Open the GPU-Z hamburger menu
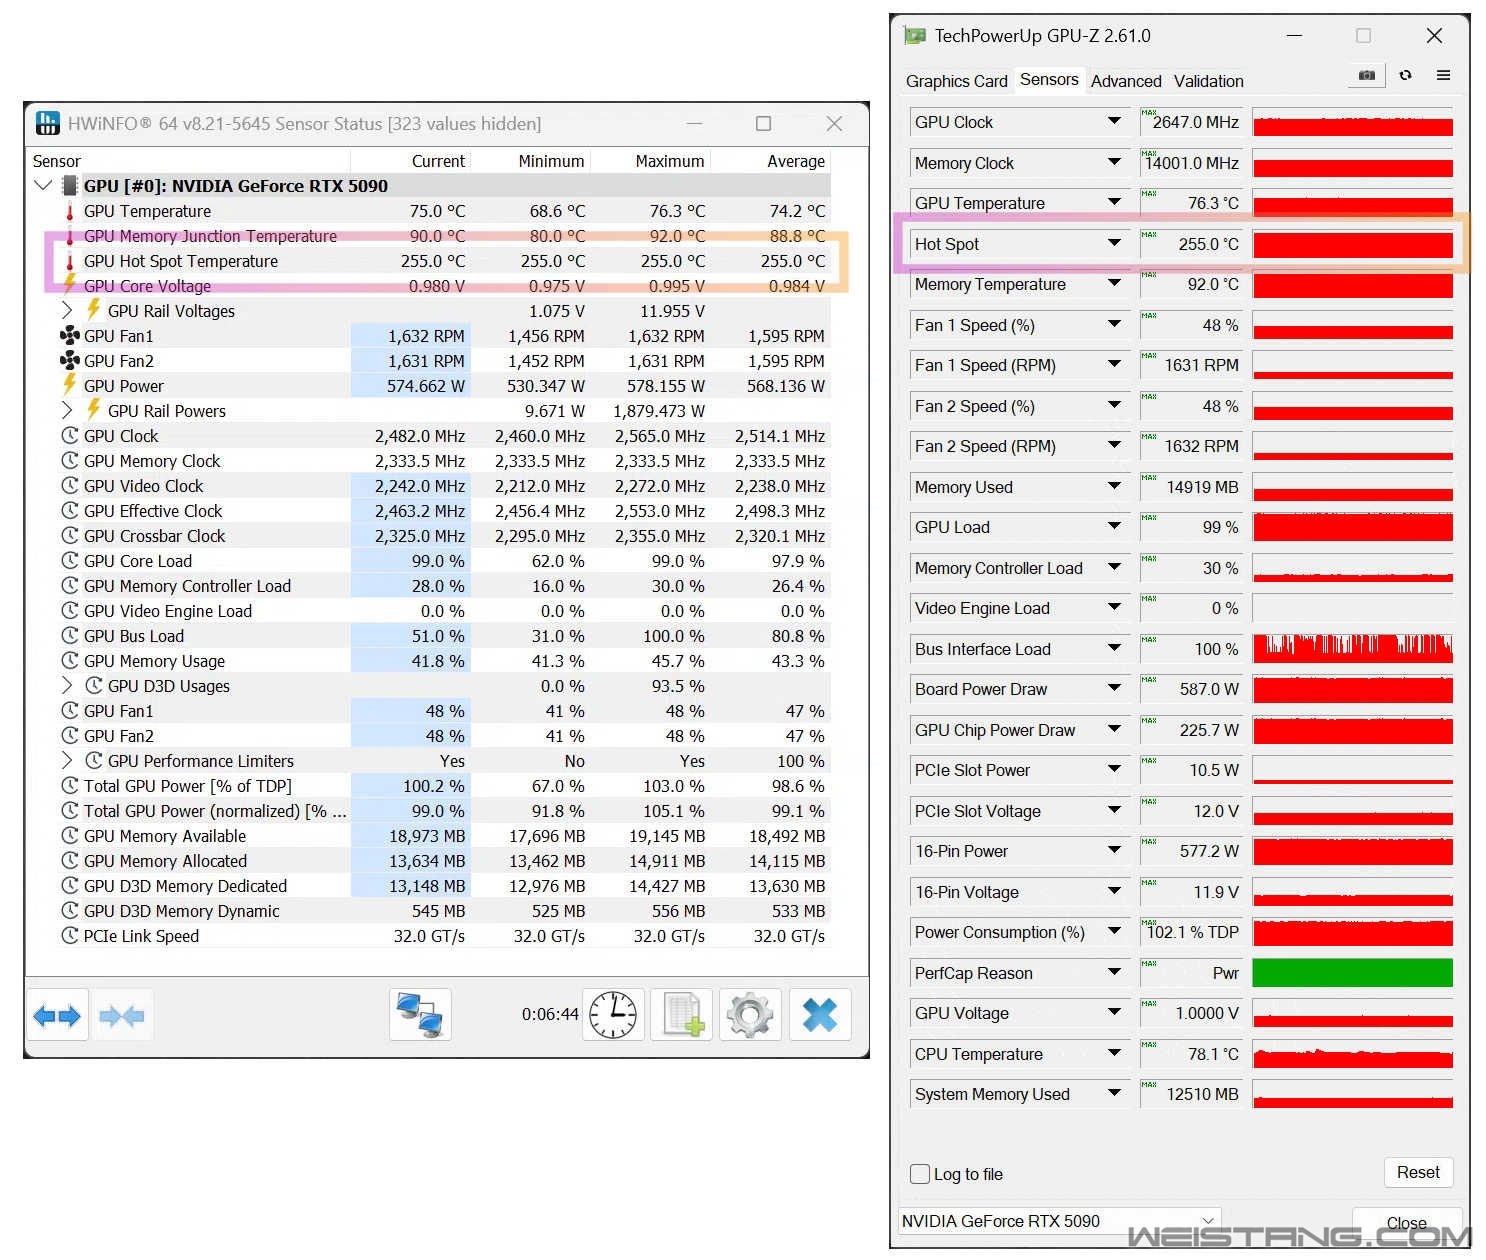The width and height of the screenshot is (1486, 1260). click(x=1443, y=75)
